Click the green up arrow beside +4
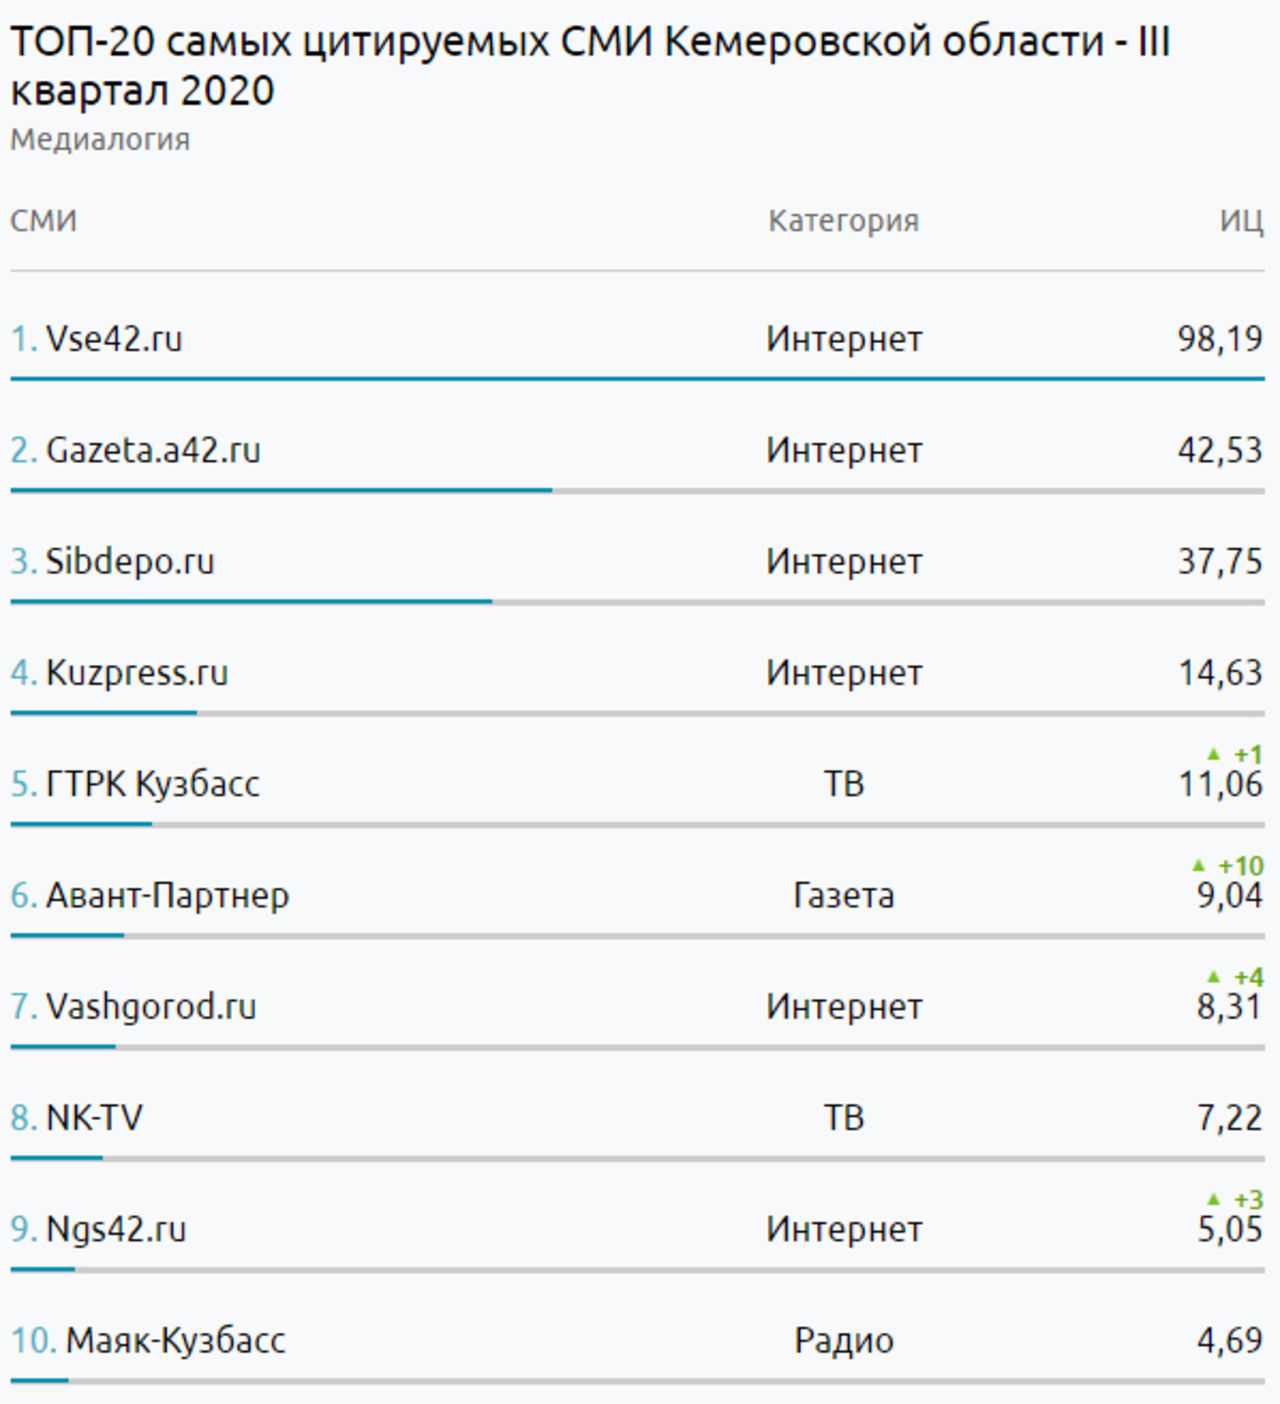Screen dimensions: 1280x1404 1214,976
